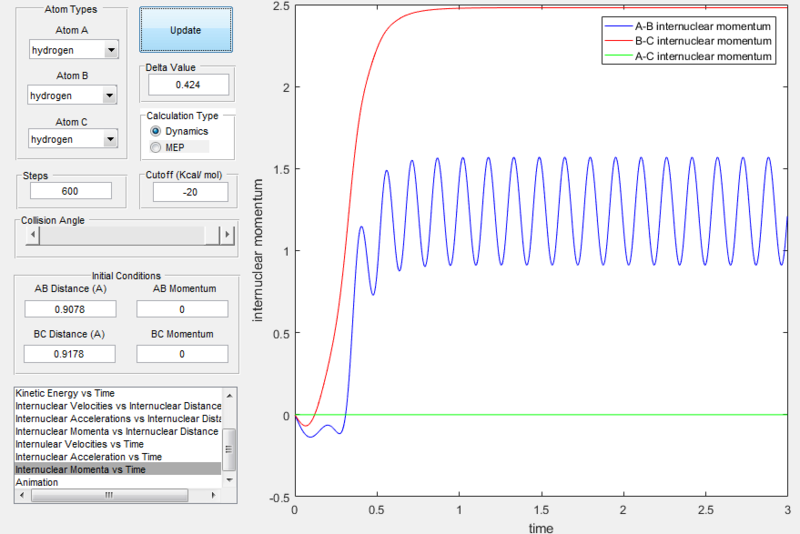800x534 pixels.
Task: Select the Animation list entry
Action: (x=118, y=482)
